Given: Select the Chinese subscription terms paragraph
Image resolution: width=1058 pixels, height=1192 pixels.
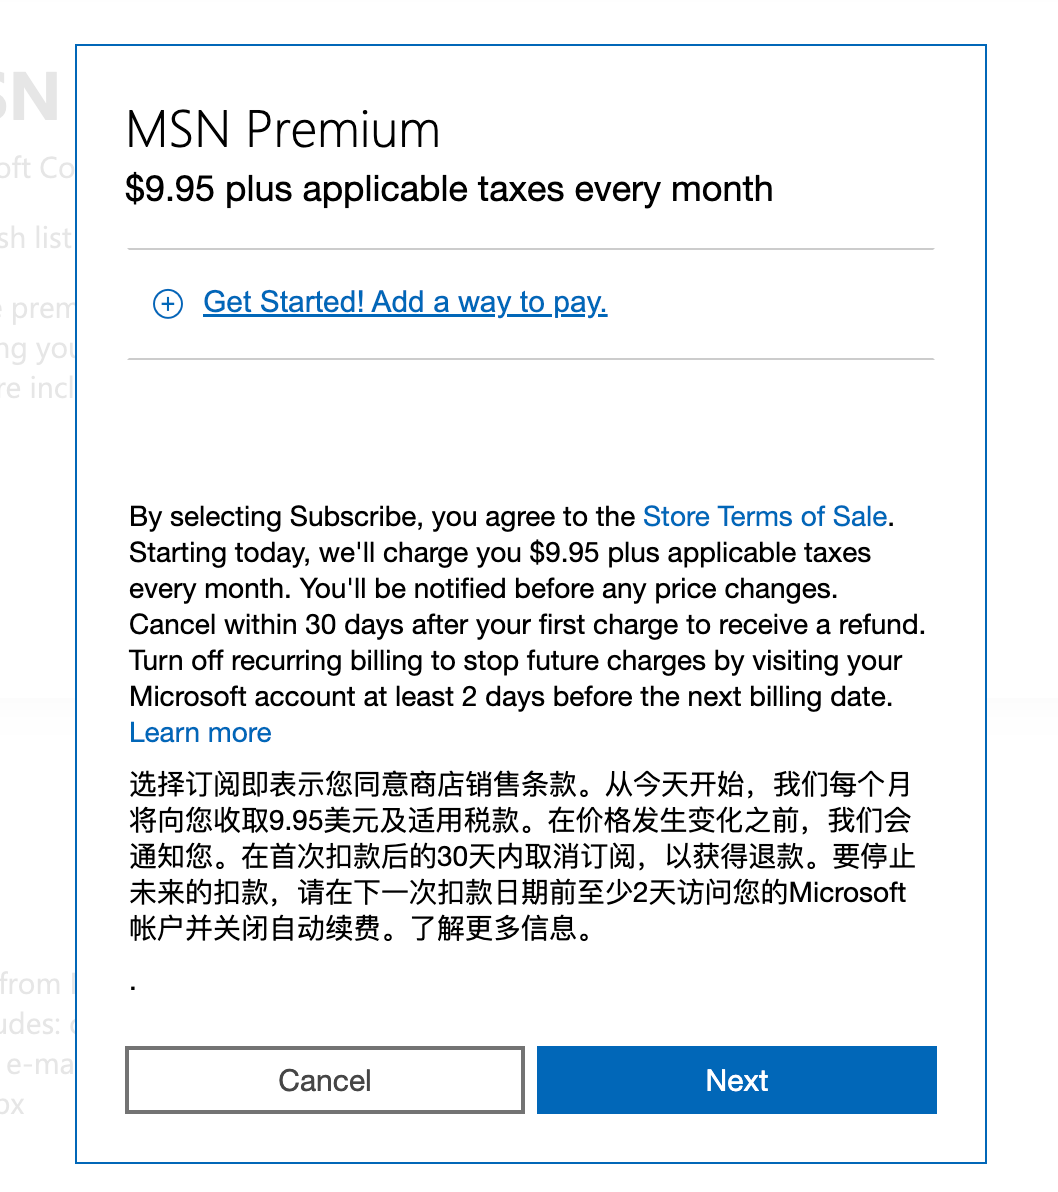Looking at the screenshot, I should 520,856.
